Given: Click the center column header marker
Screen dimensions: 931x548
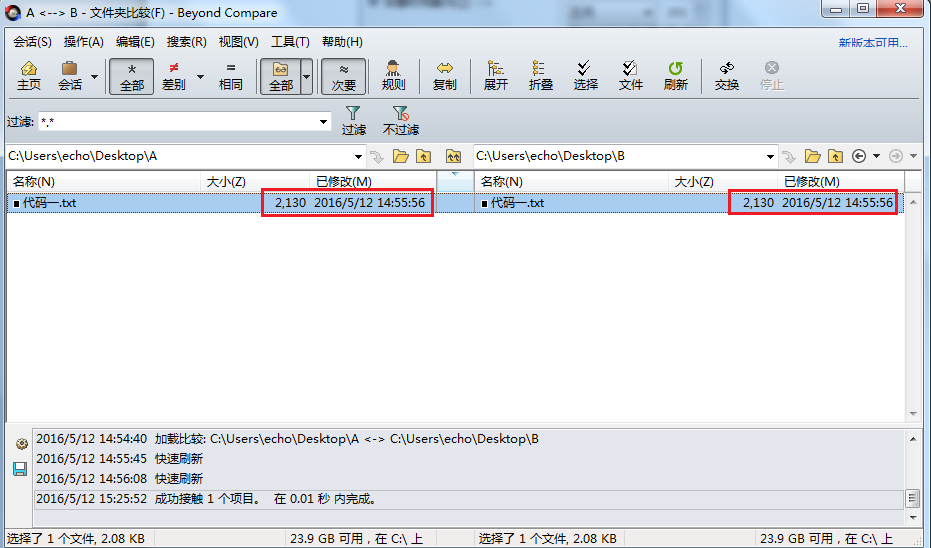Looking at the screenshot, I should click(455, 180).
